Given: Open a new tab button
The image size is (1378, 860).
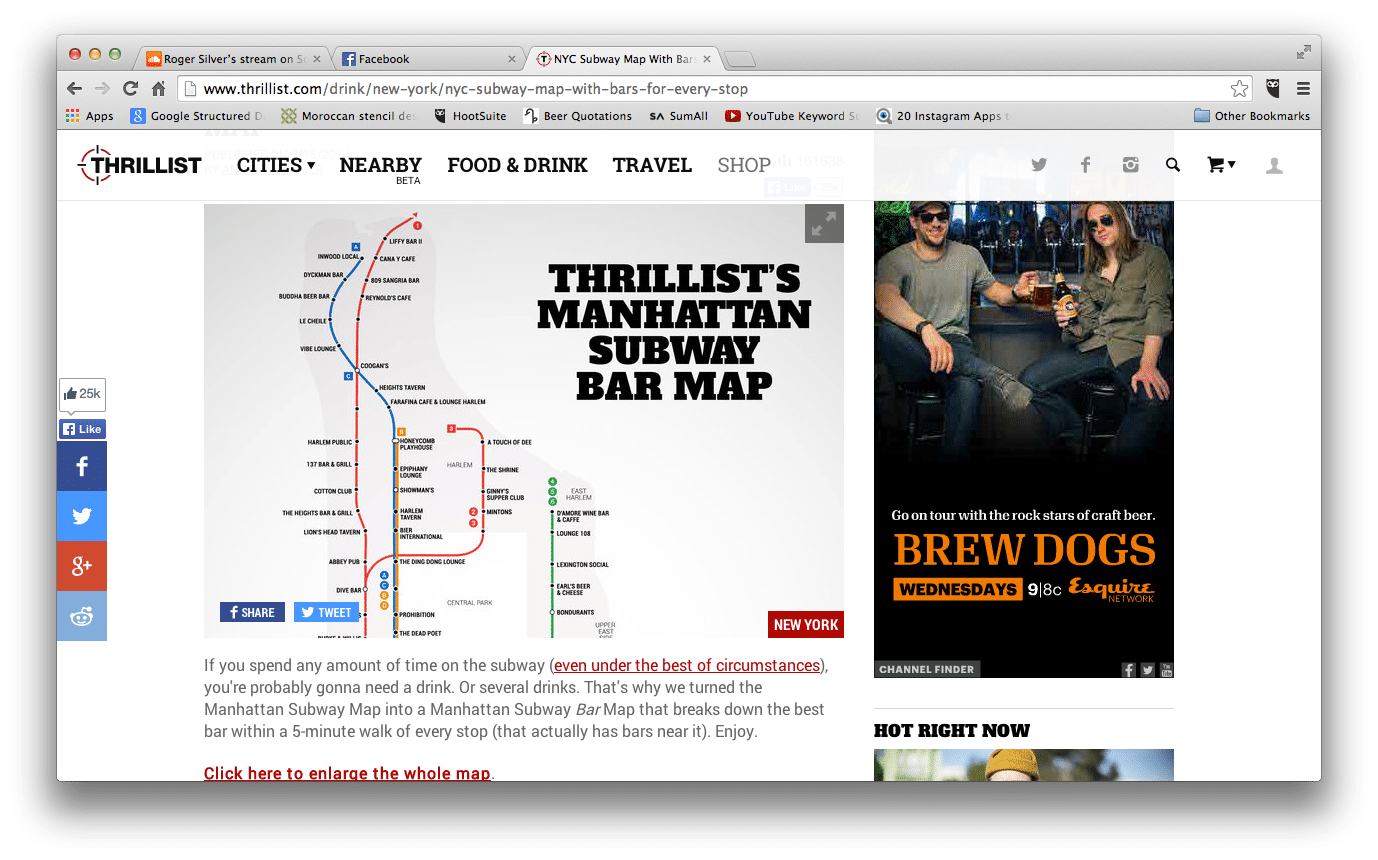Looking at the screenshot, I should coord(740,59).
